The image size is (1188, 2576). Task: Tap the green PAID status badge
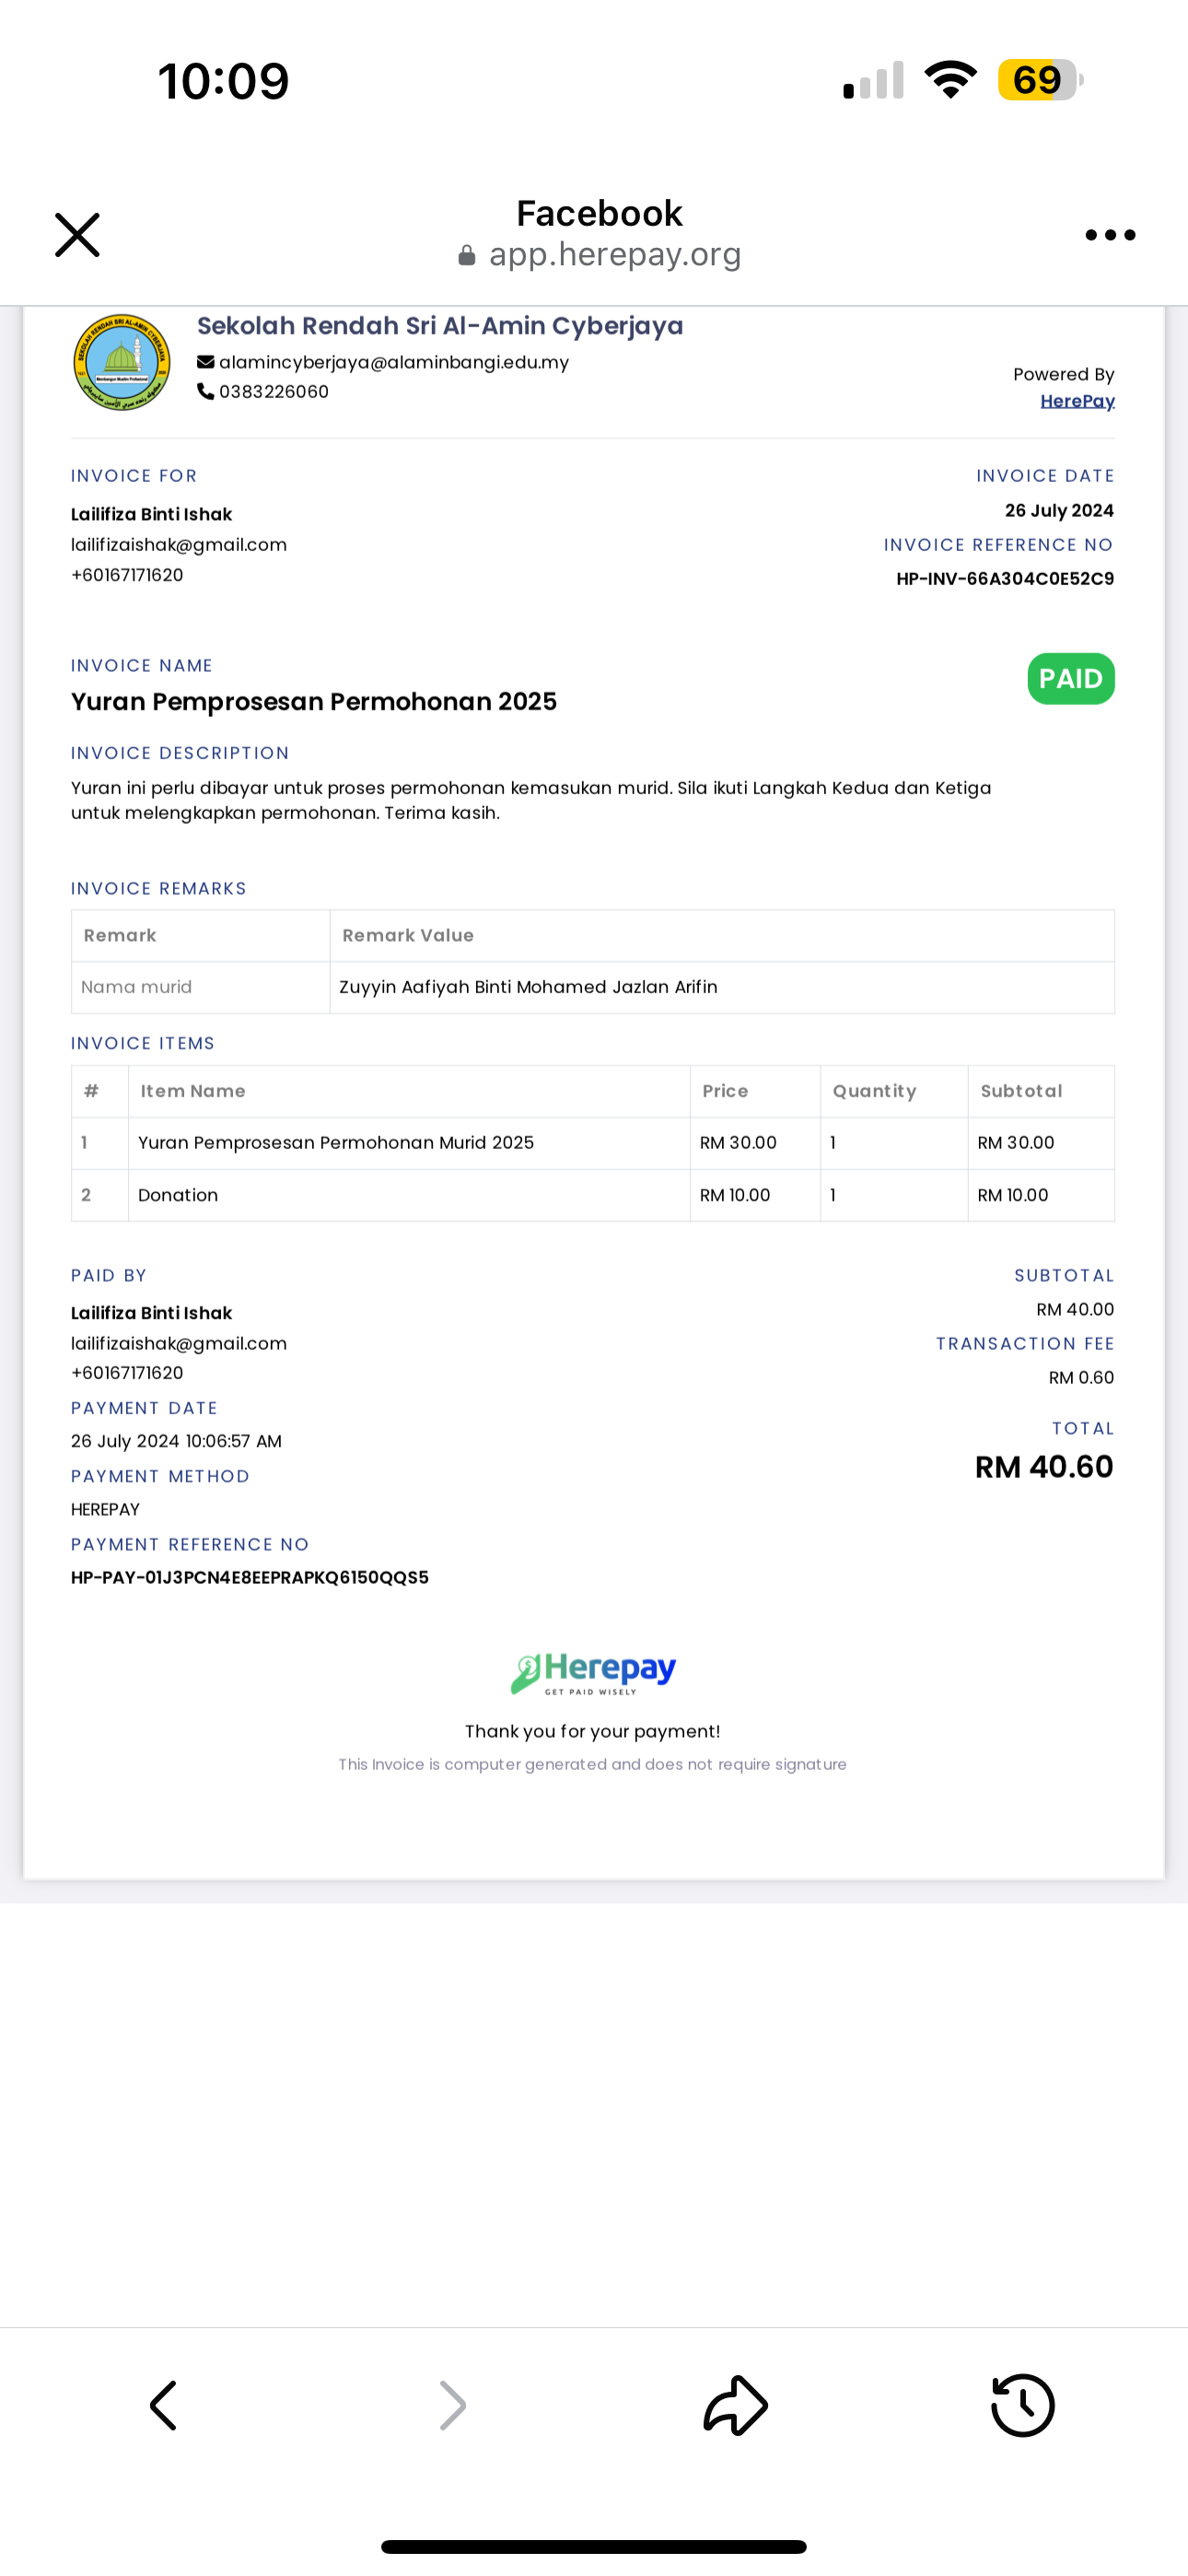pyautogui.click(x=1071, y=679)
